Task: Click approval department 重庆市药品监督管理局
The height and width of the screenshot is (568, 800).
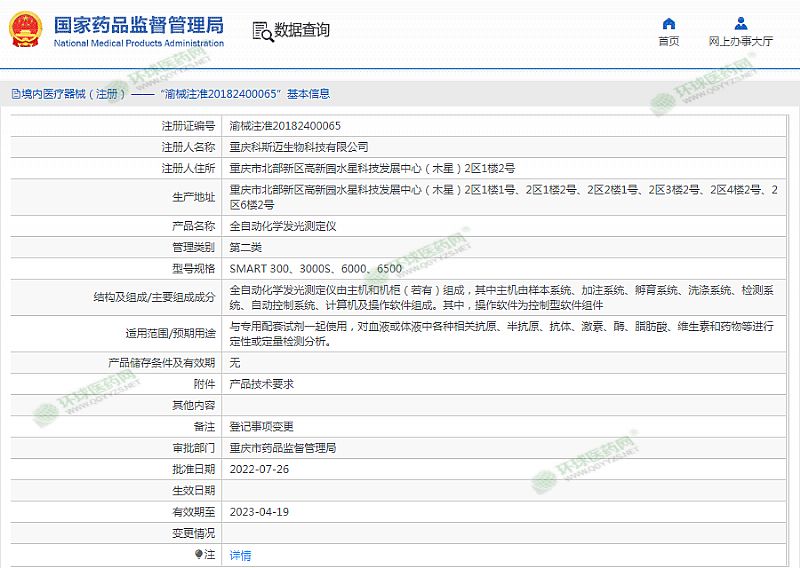Action: [283, 448]
